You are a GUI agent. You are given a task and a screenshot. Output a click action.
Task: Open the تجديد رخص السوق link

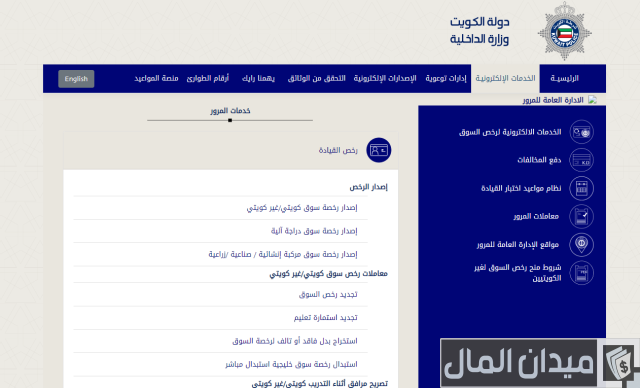pos(328,294)
